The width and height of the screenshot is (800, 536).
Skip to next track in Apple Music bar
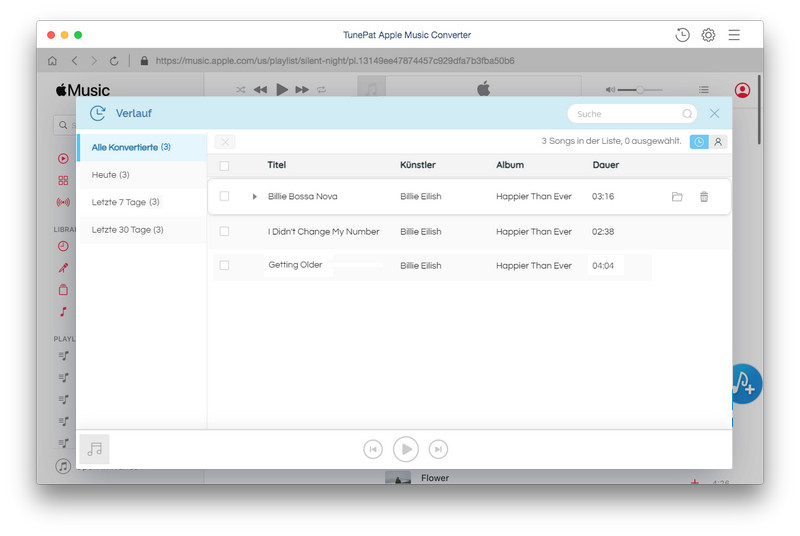click(302, 90)
